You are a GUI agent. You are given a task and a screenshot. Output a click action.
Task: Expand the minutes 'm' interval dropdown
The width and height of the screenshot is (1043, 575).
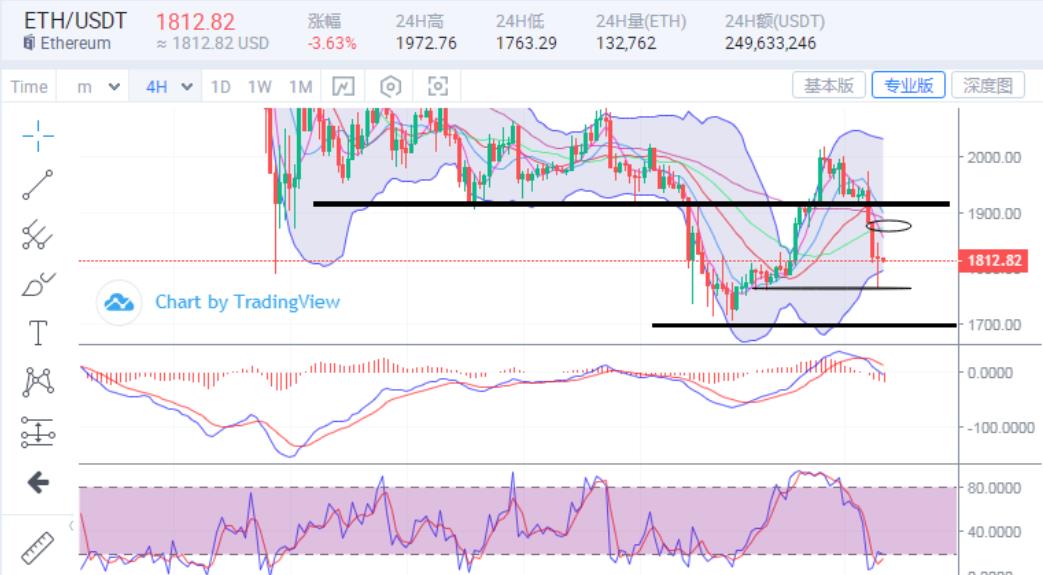[x=99, y=86]
